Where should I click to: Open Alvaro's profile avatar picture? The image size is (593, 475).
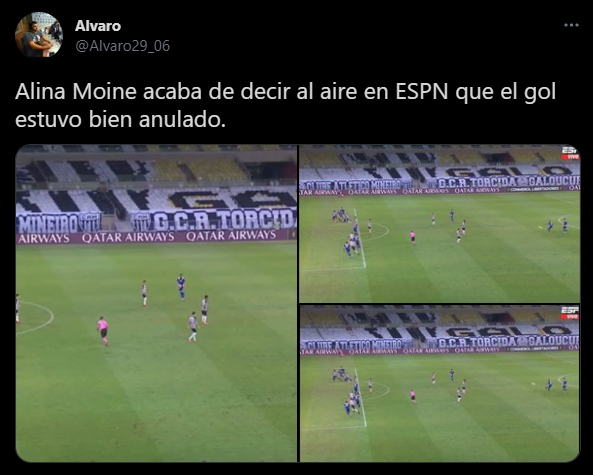point(39,34)
